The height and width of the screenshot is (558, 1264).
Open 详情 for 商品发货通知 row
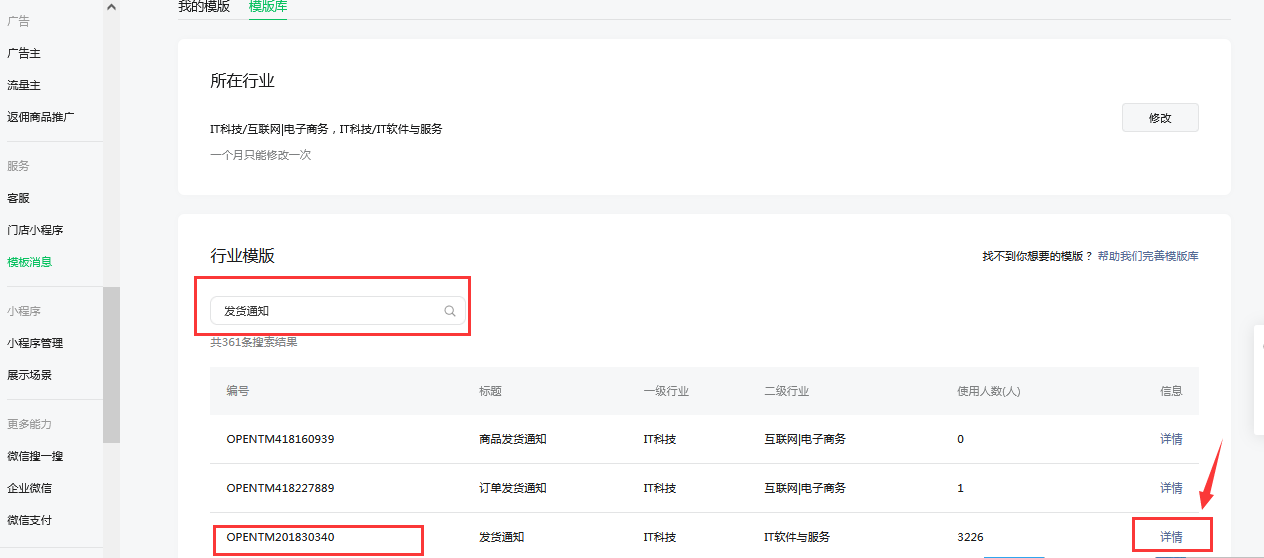coord(1171,439)
